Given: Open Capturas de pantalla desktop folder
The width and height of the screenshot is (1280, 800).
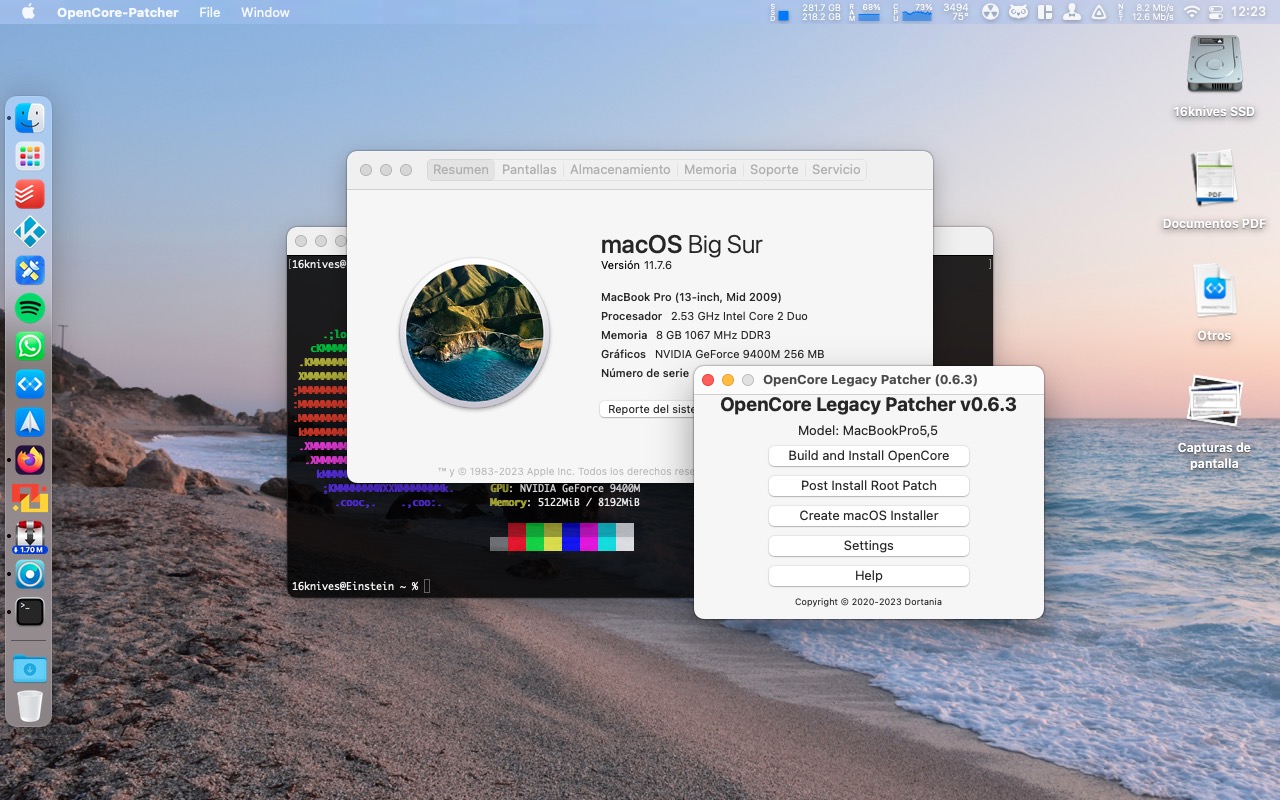Looking at the screenshot, I should [x=1214, y=421].
